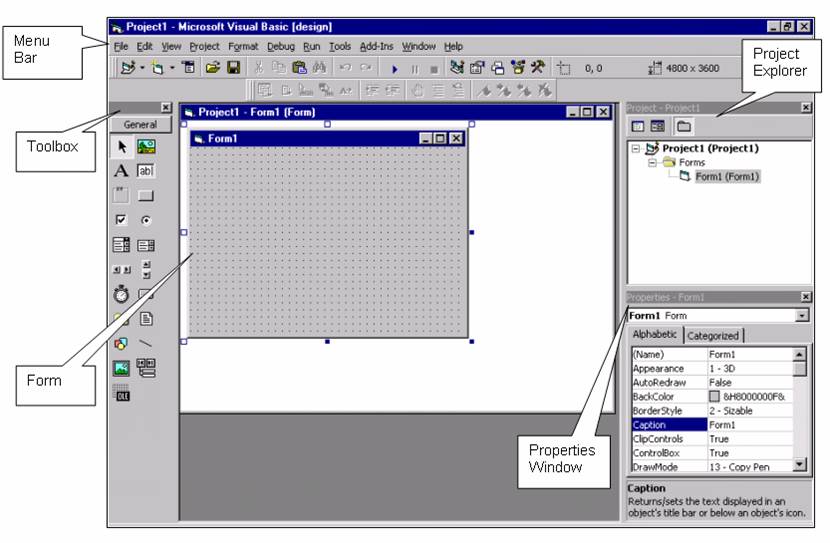Screen dimensions: 830x543
Task: Open the Format menu
Action: coord(243,47)
